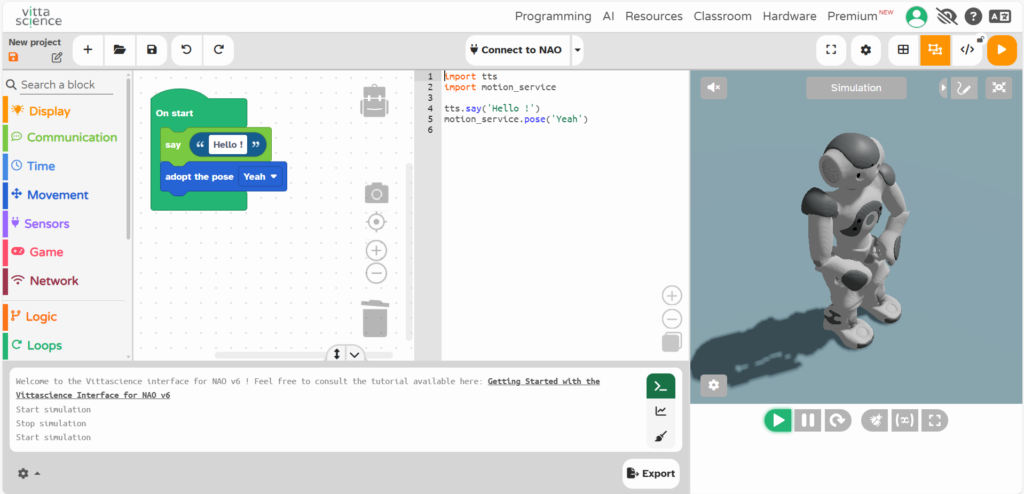Click the undo arrow in the toolbar

click(x=186, y=50)
